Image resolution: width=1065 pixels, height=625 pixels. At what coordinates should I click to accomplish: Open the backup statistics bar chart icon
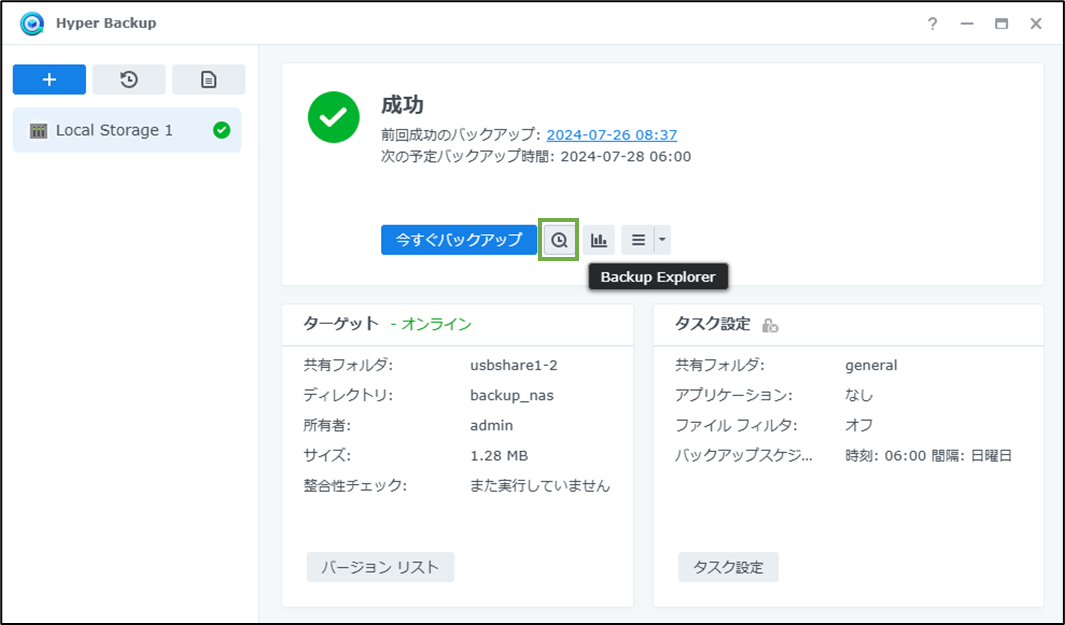[x=598, y=240]
